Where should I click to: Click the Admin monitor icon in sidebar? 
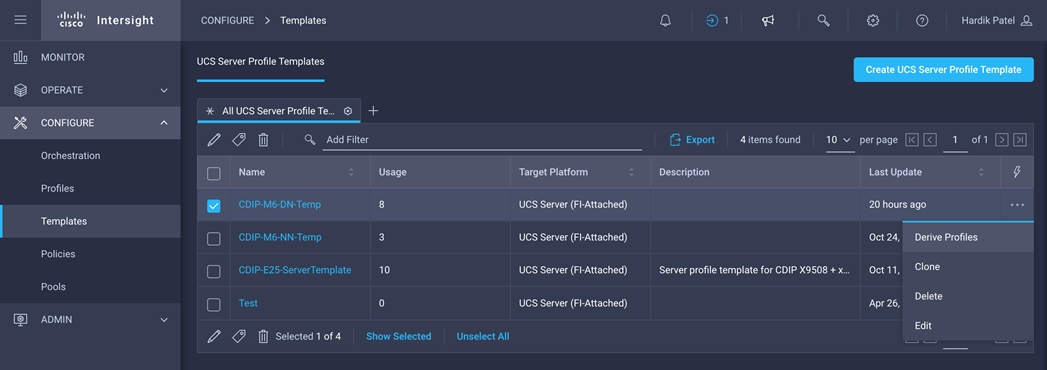(20, 320)
